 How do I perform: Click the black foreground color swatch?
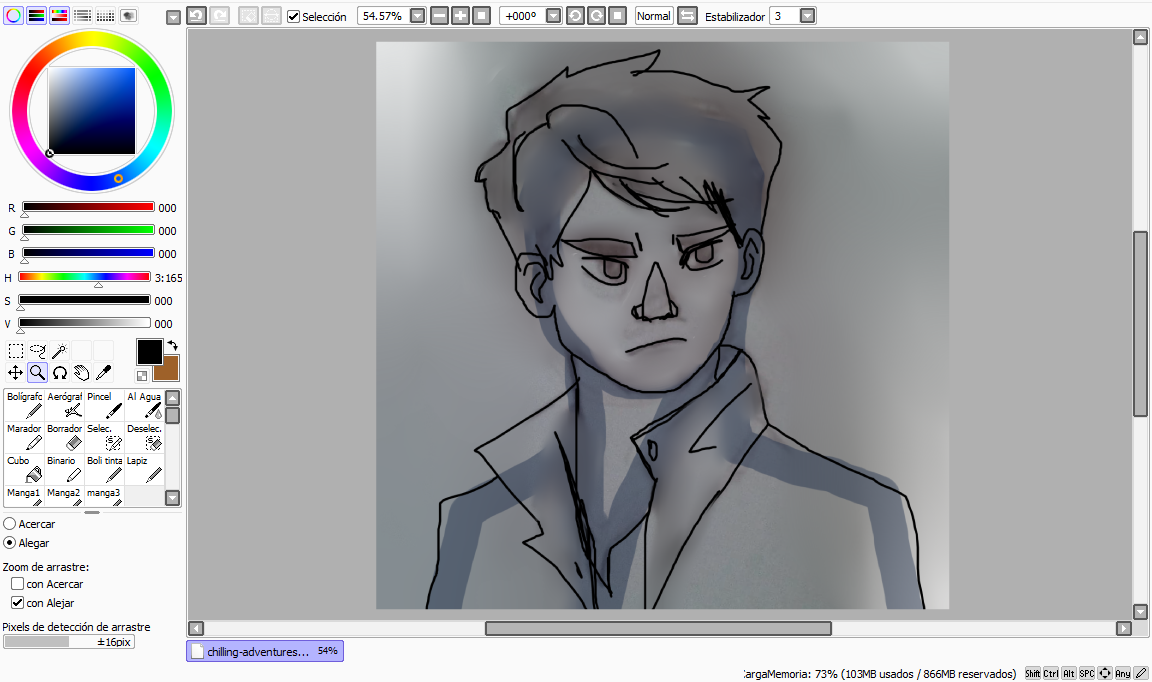tap(149, 352)
